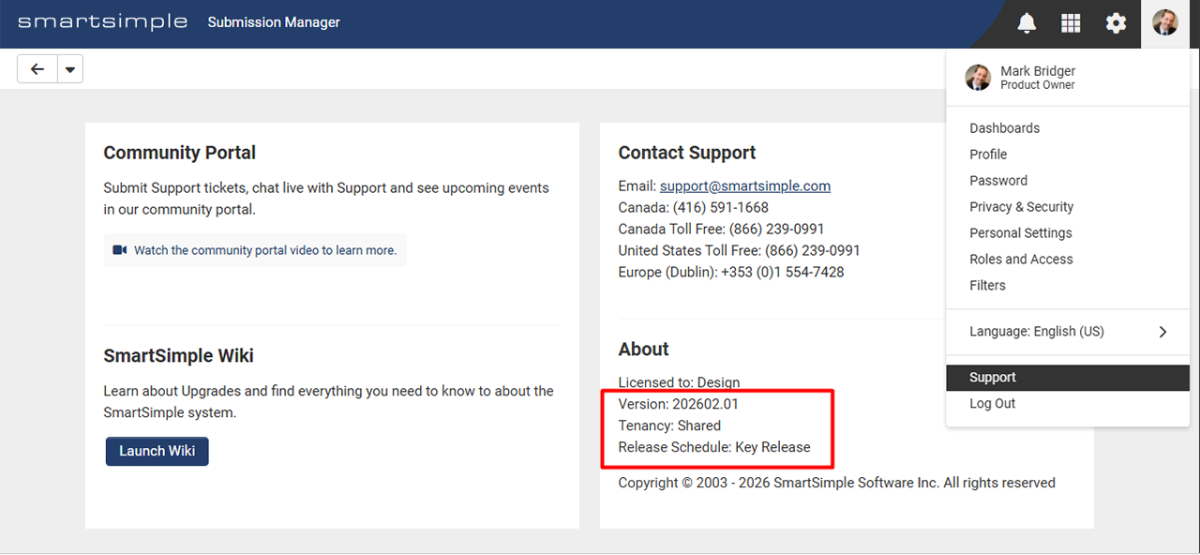The height and width of the screenshot is (555, 1200).
Task: Click the video camera icon
Action: pos(120,250)
